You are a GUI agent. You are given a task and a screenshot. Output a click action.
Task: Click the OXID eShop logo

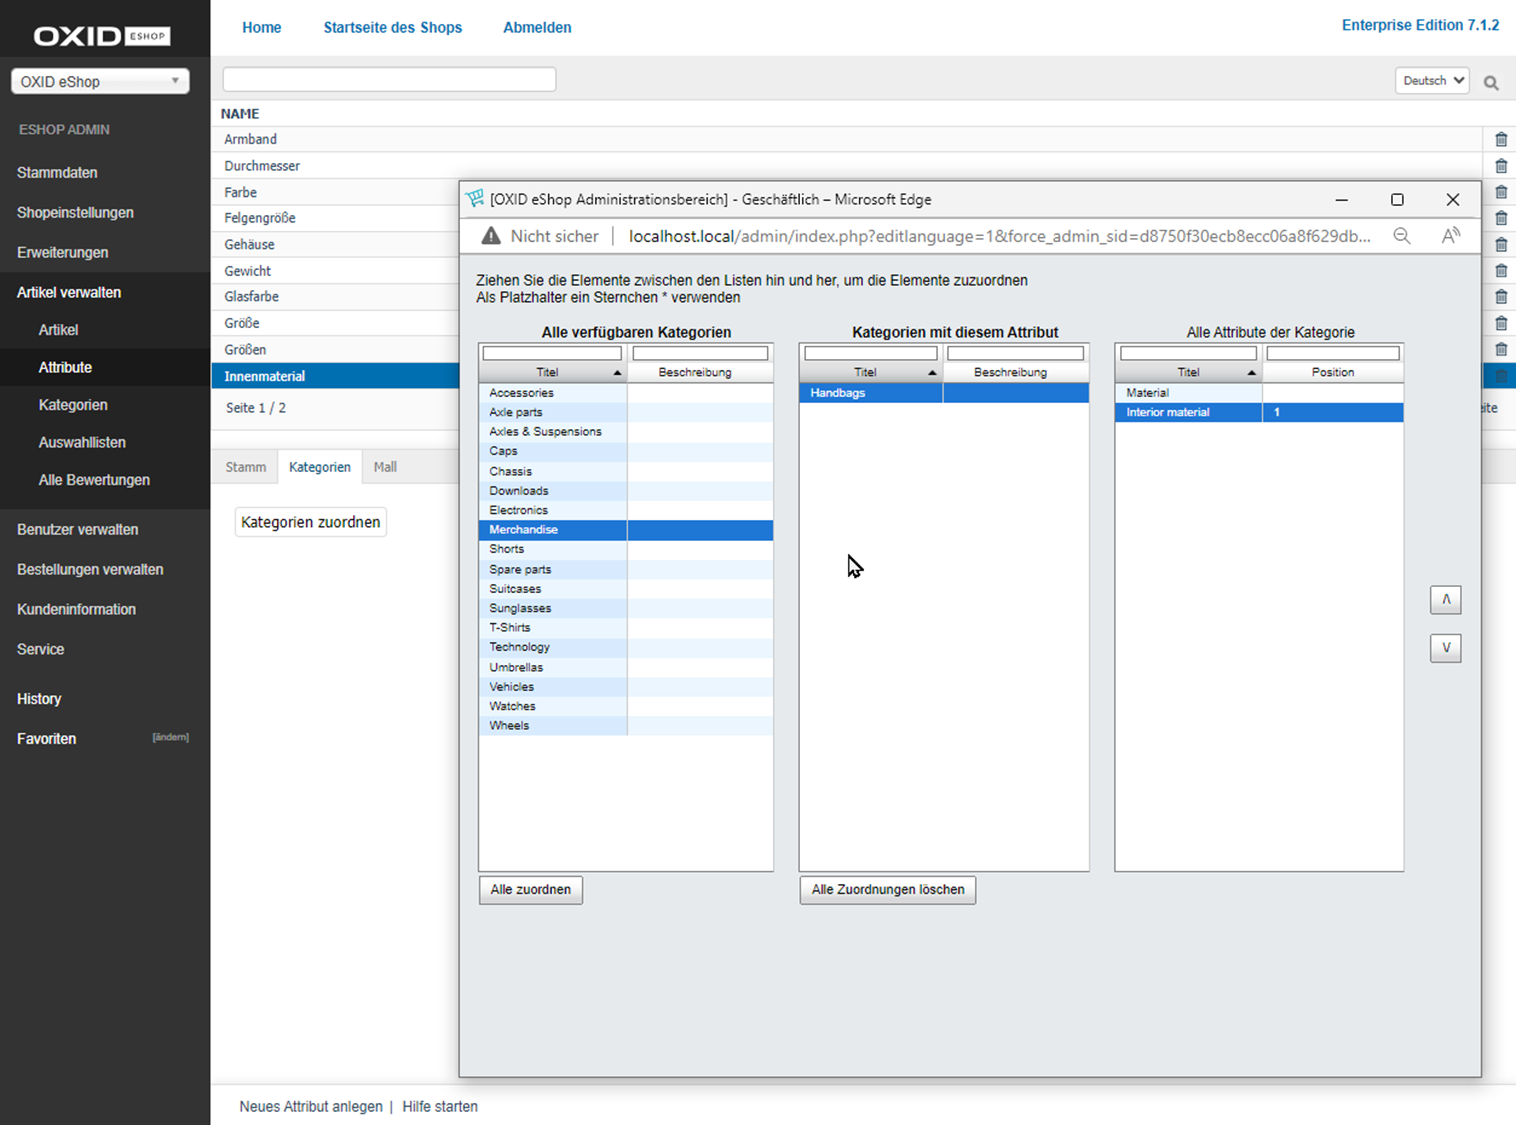pyautogui.click(x=102, y=36)
